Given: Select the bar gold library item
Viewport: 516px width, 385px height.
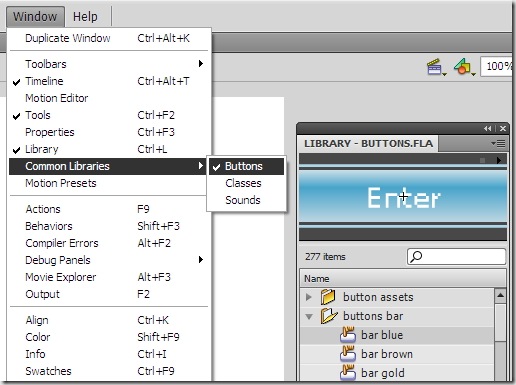Looking at the screenshot, I should pos(397,373).
